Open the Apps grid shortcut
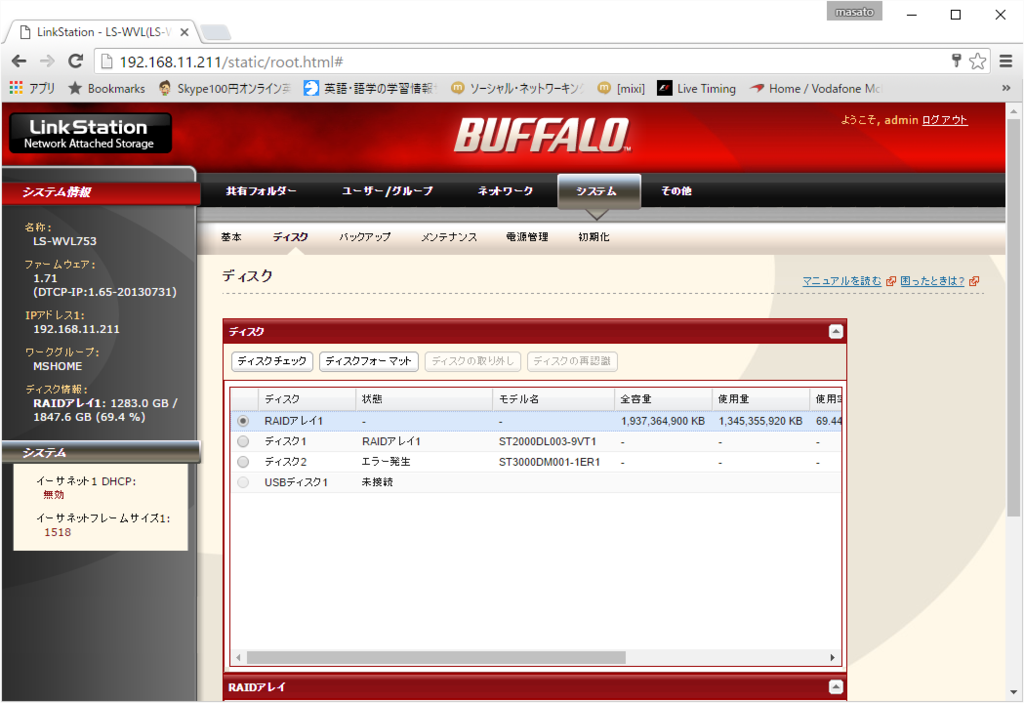Viewport: 1024px width, 703px height. (32, 88)
